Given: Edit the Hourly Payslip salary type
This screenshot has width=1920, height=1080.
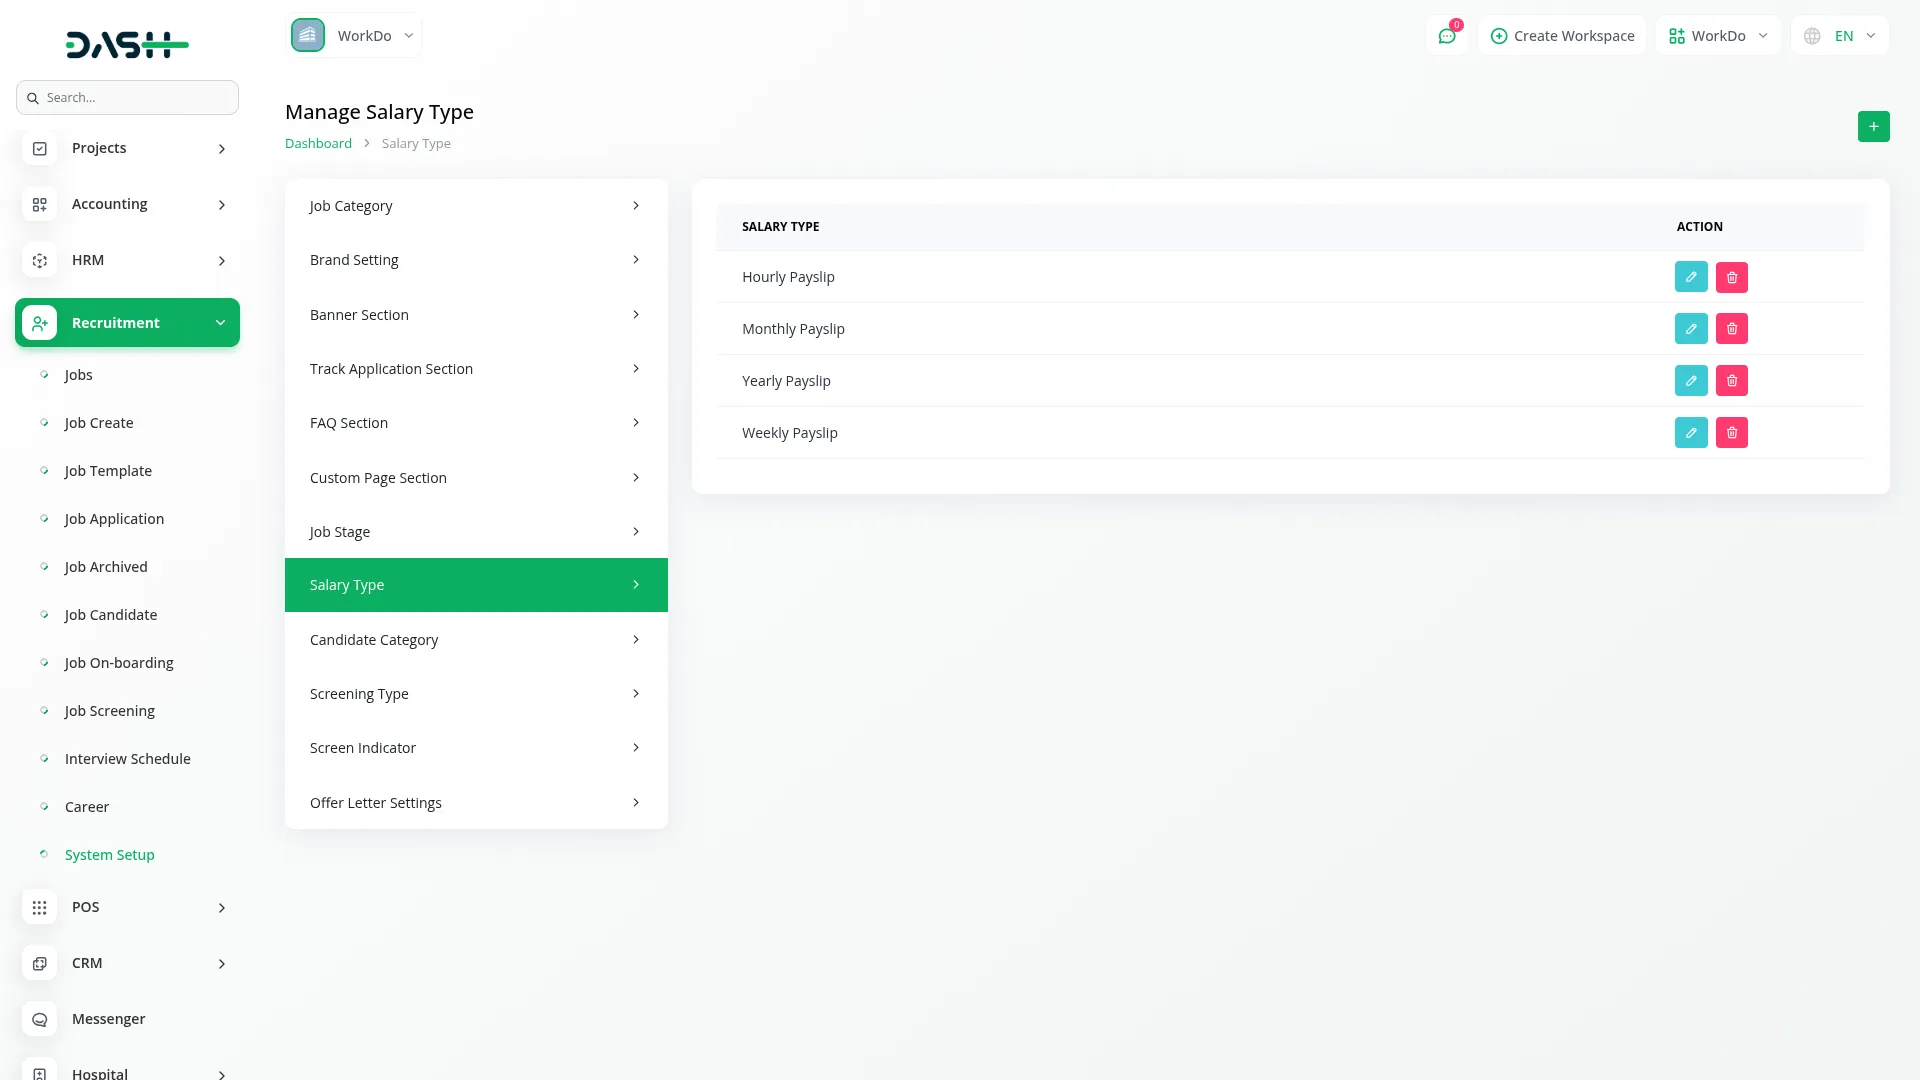Looking at the screenshot, I should 1690,277.
